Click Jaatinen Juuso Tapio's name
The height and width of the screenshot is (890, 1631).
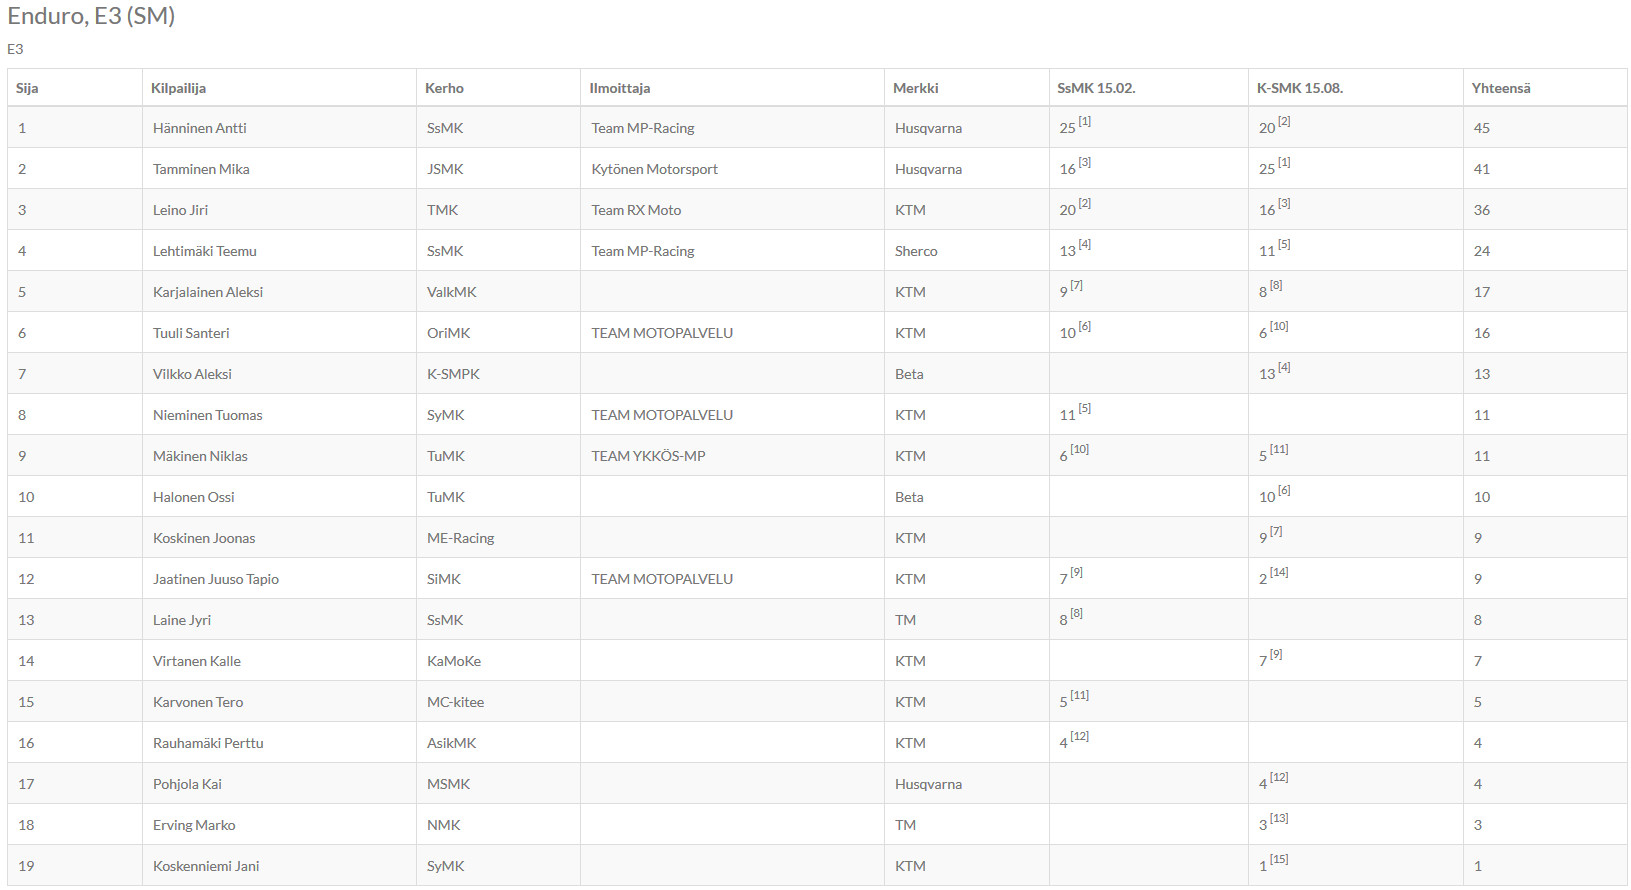(x=215, y=579)
